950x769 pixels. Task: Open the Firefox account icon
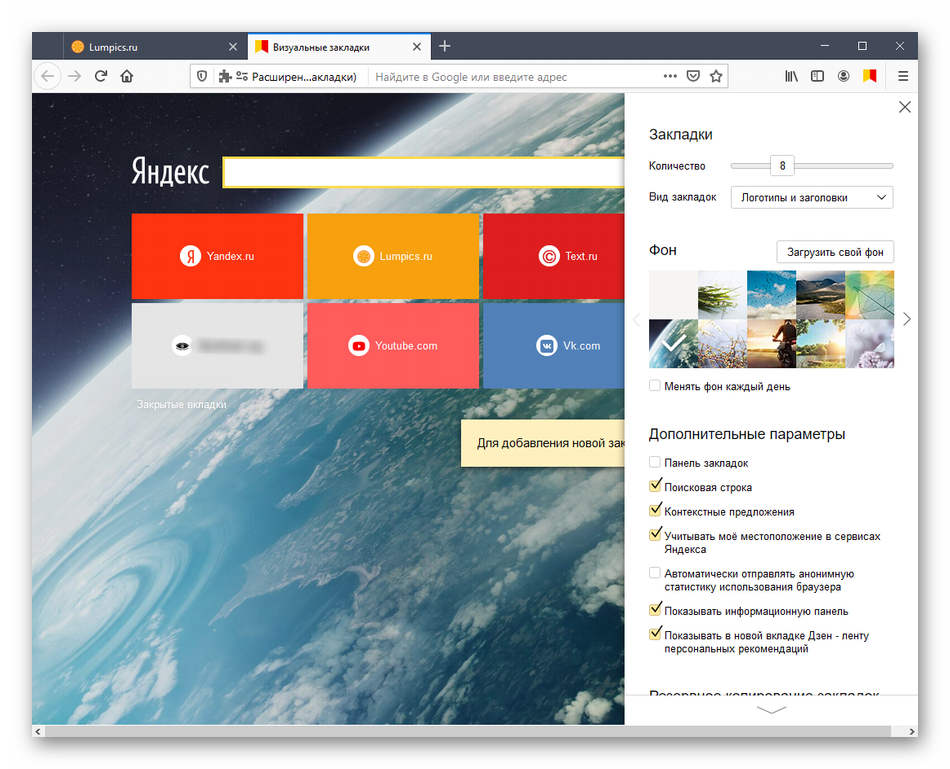tap(843, 76)
